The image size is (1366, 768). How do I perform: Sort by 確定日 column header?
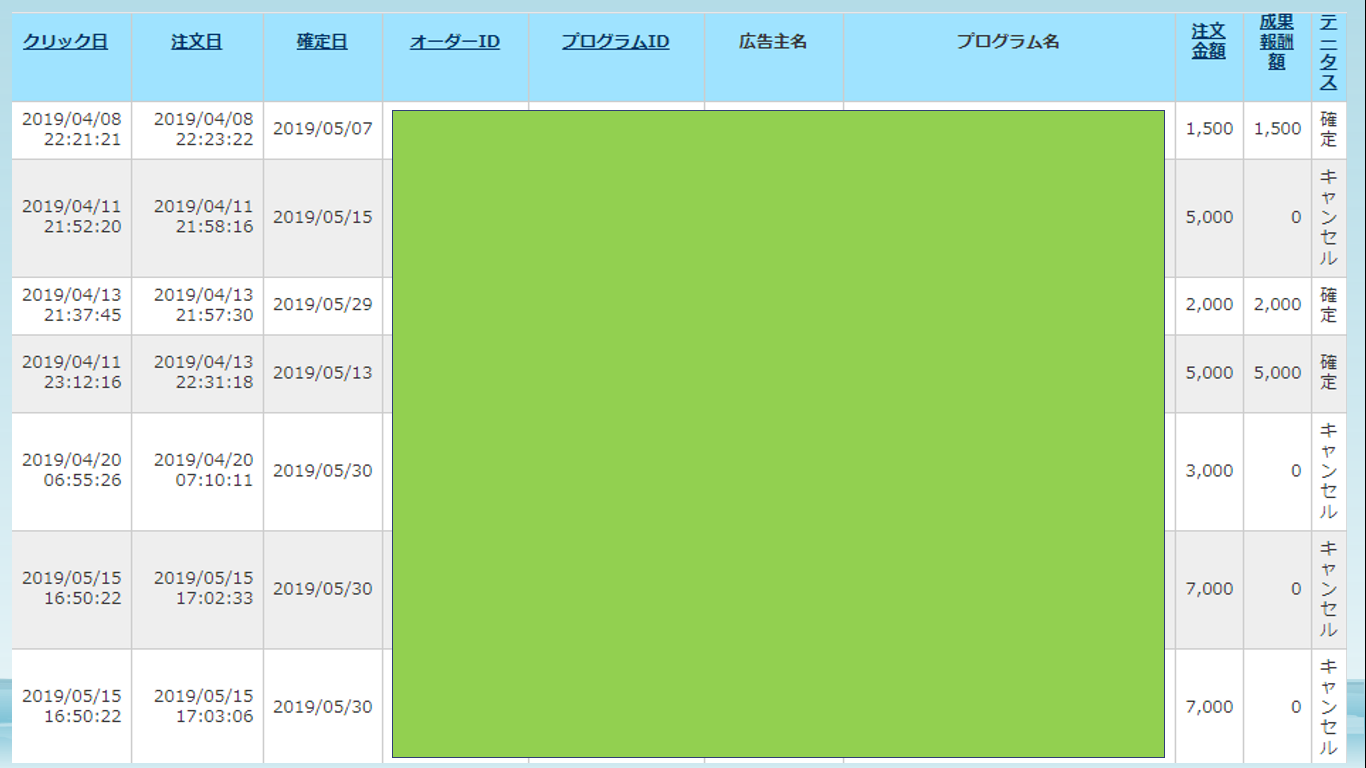[322, 42]
